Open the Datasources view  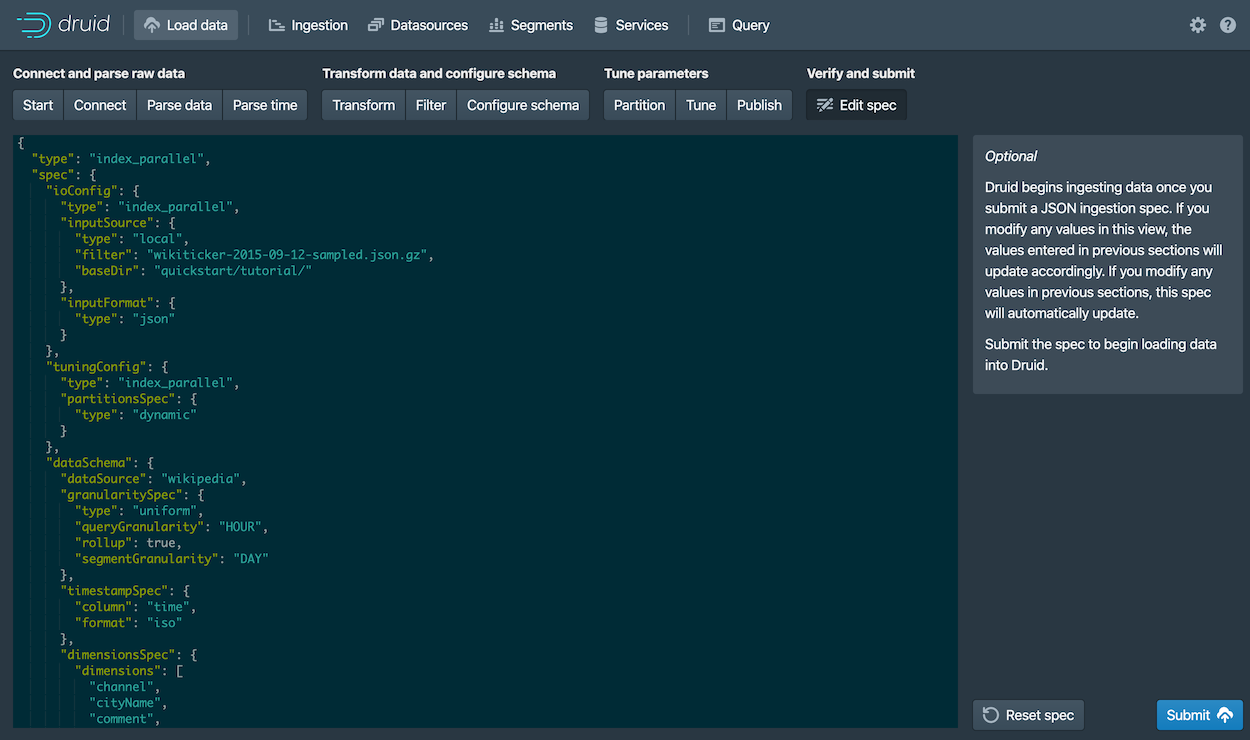point(418,25)
